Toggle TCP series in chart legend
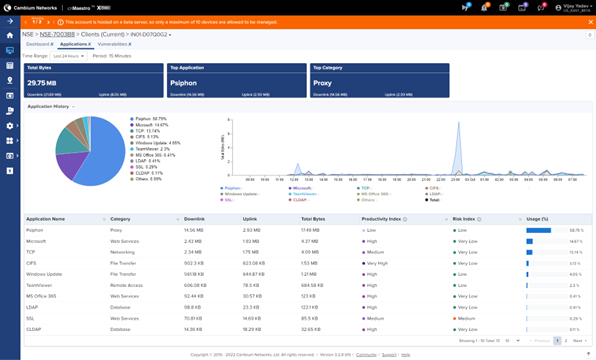Screen dimensions: 596x360 [x=364, y=188]
